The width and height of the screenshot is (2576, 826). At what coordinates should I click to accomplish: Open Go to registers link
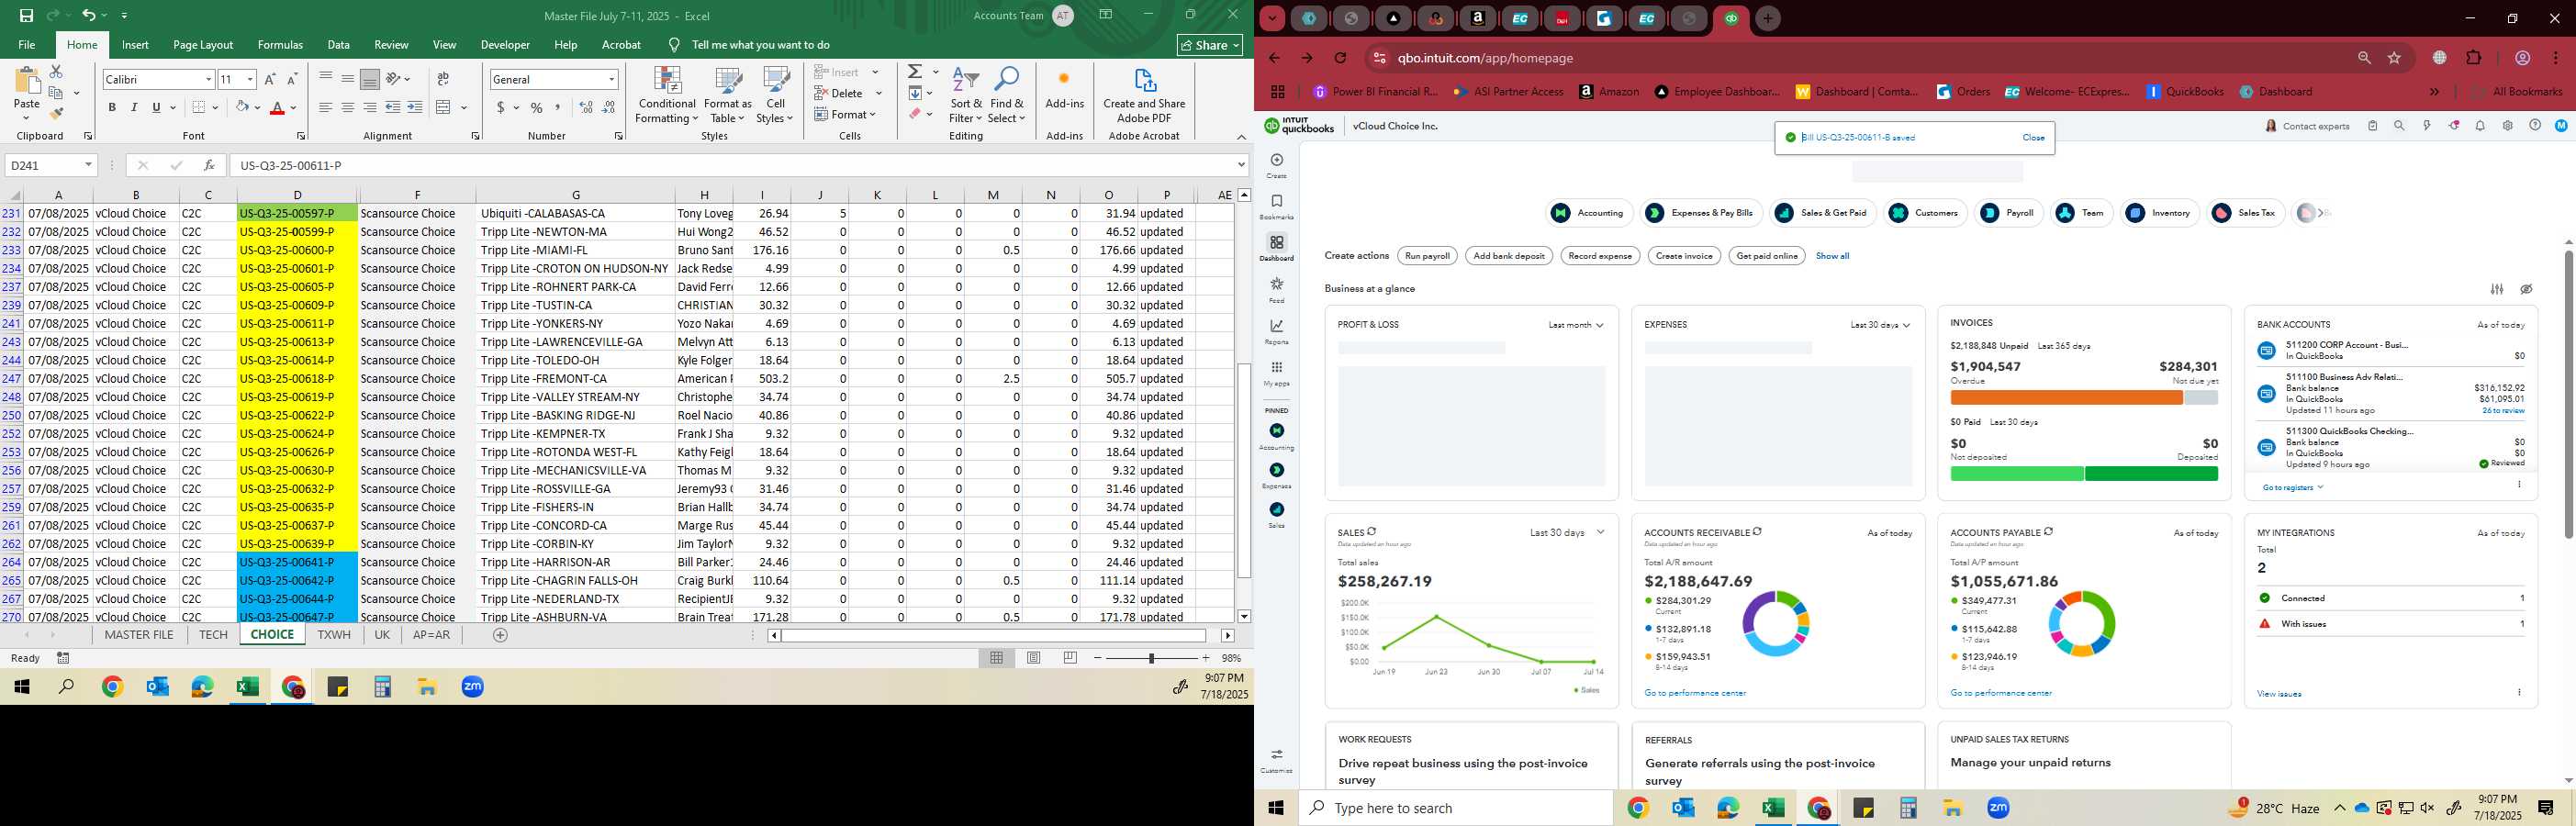pos(2292,488)
